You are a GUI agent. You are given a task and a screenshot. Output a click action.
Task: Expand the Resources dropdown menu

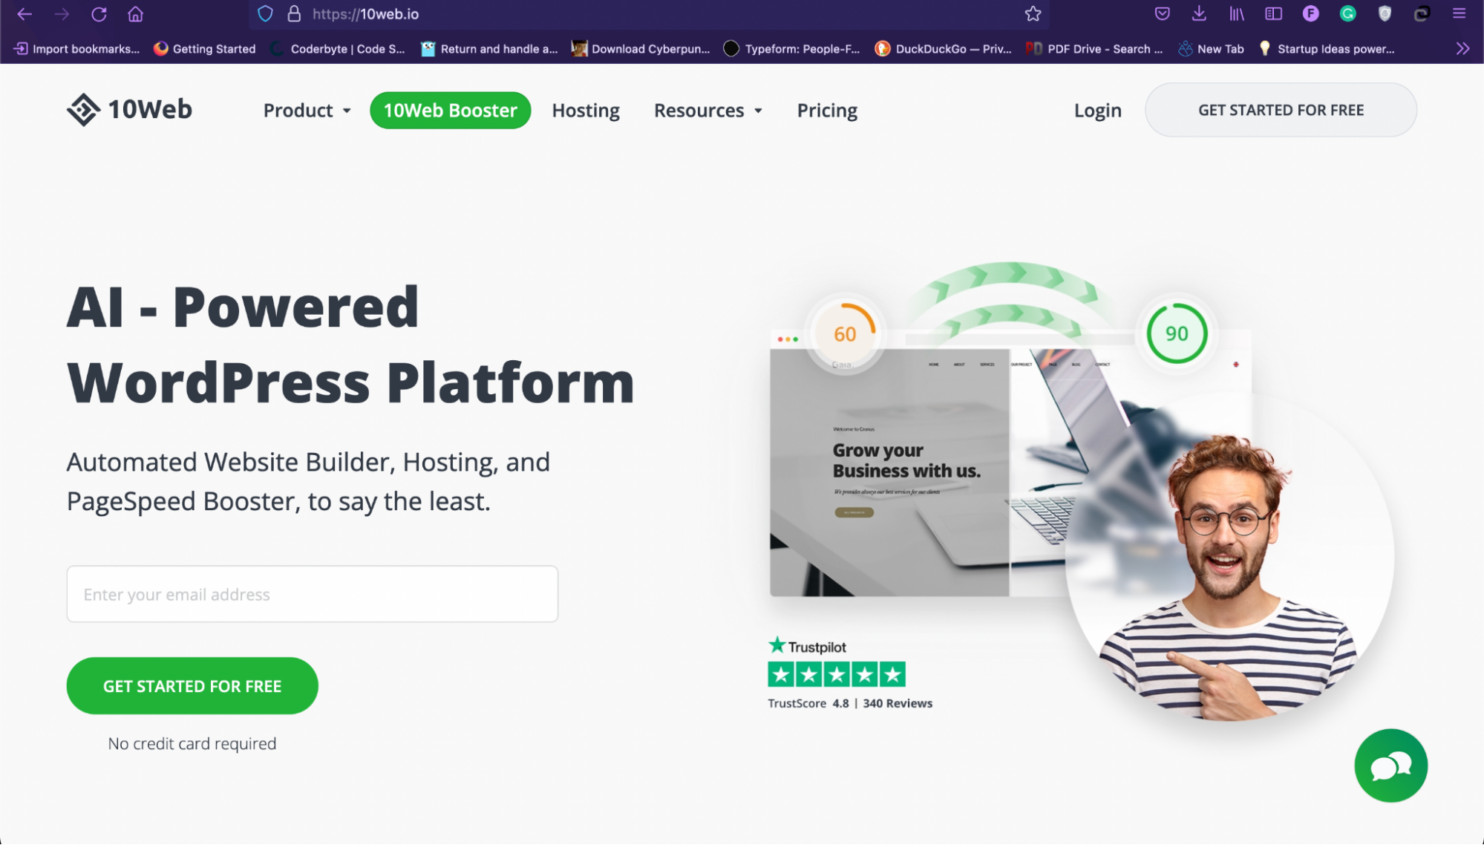pyautogui.click(x=707, y=111)
